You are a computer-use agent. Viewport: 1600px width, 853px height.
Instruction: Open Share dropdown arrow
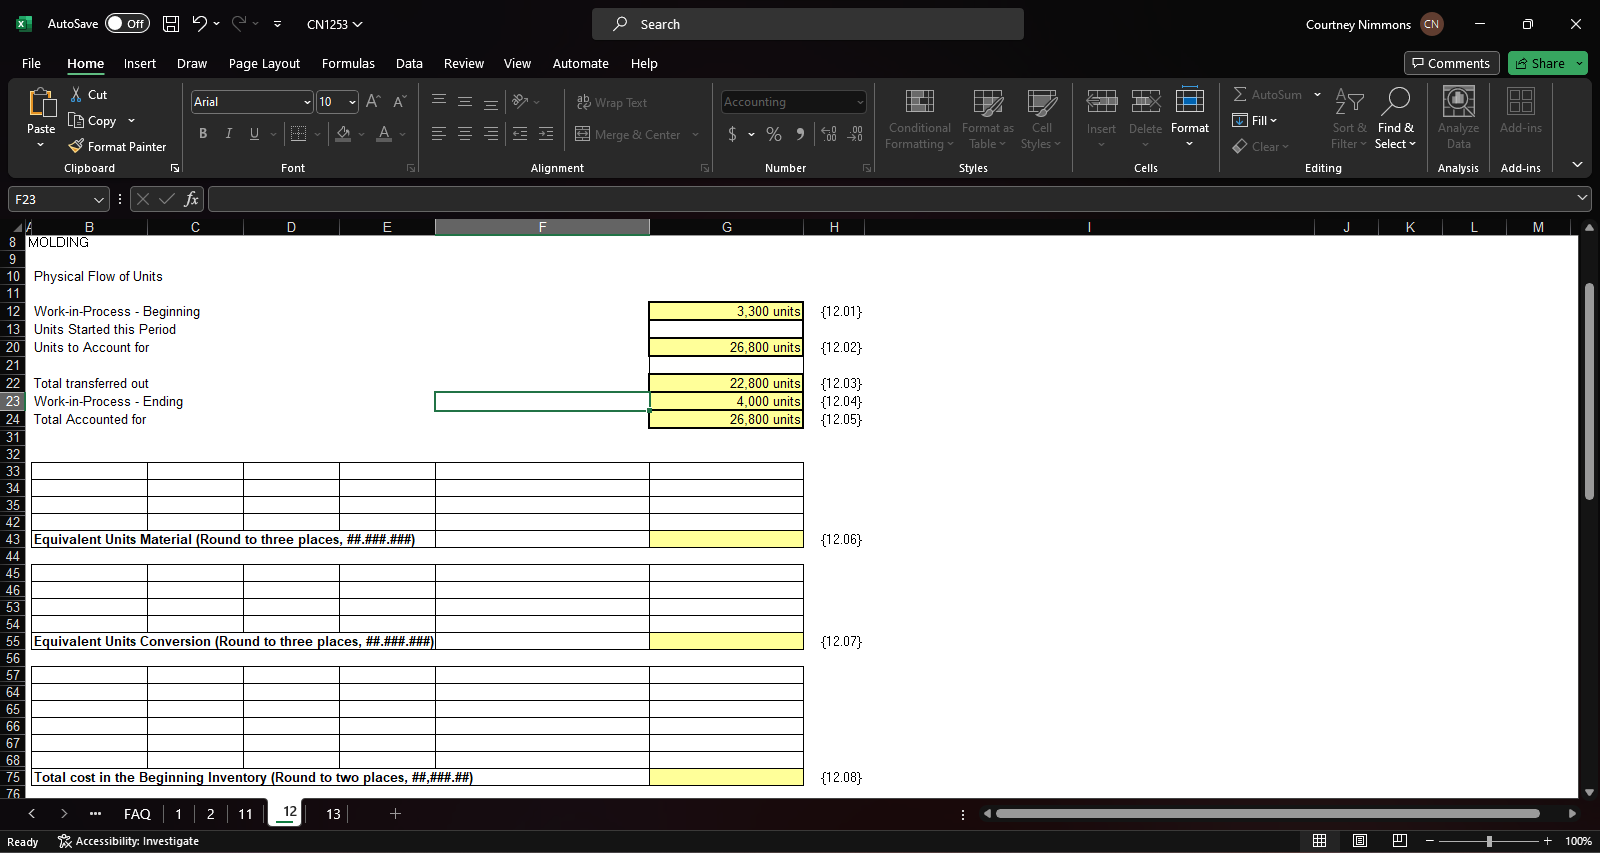pos(1580,64)
